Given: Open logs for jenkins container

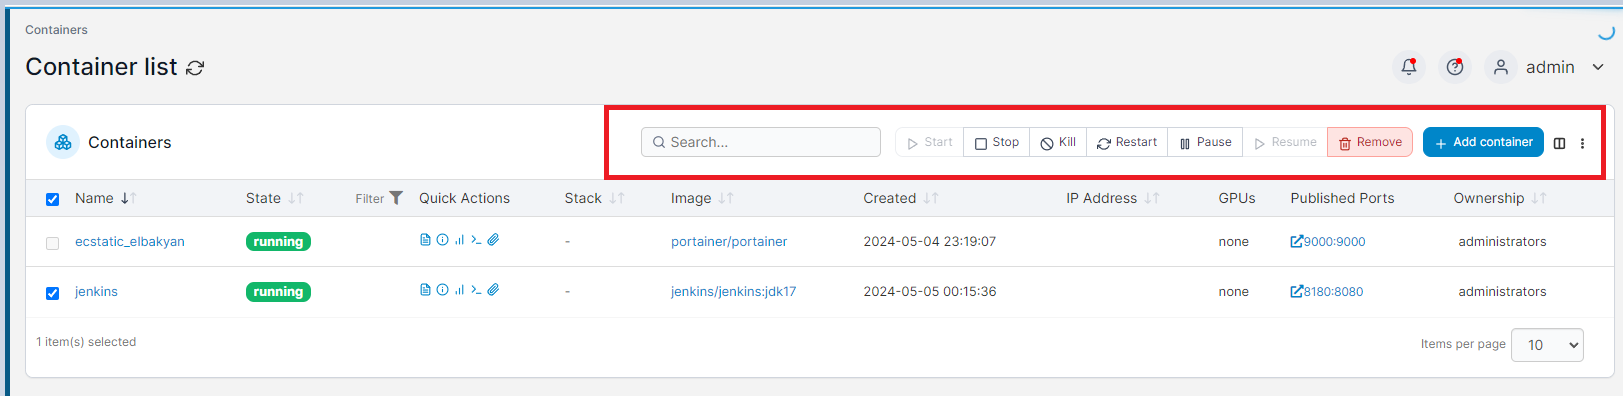Looking at the screenshot, I should click(x=425, y=290).
